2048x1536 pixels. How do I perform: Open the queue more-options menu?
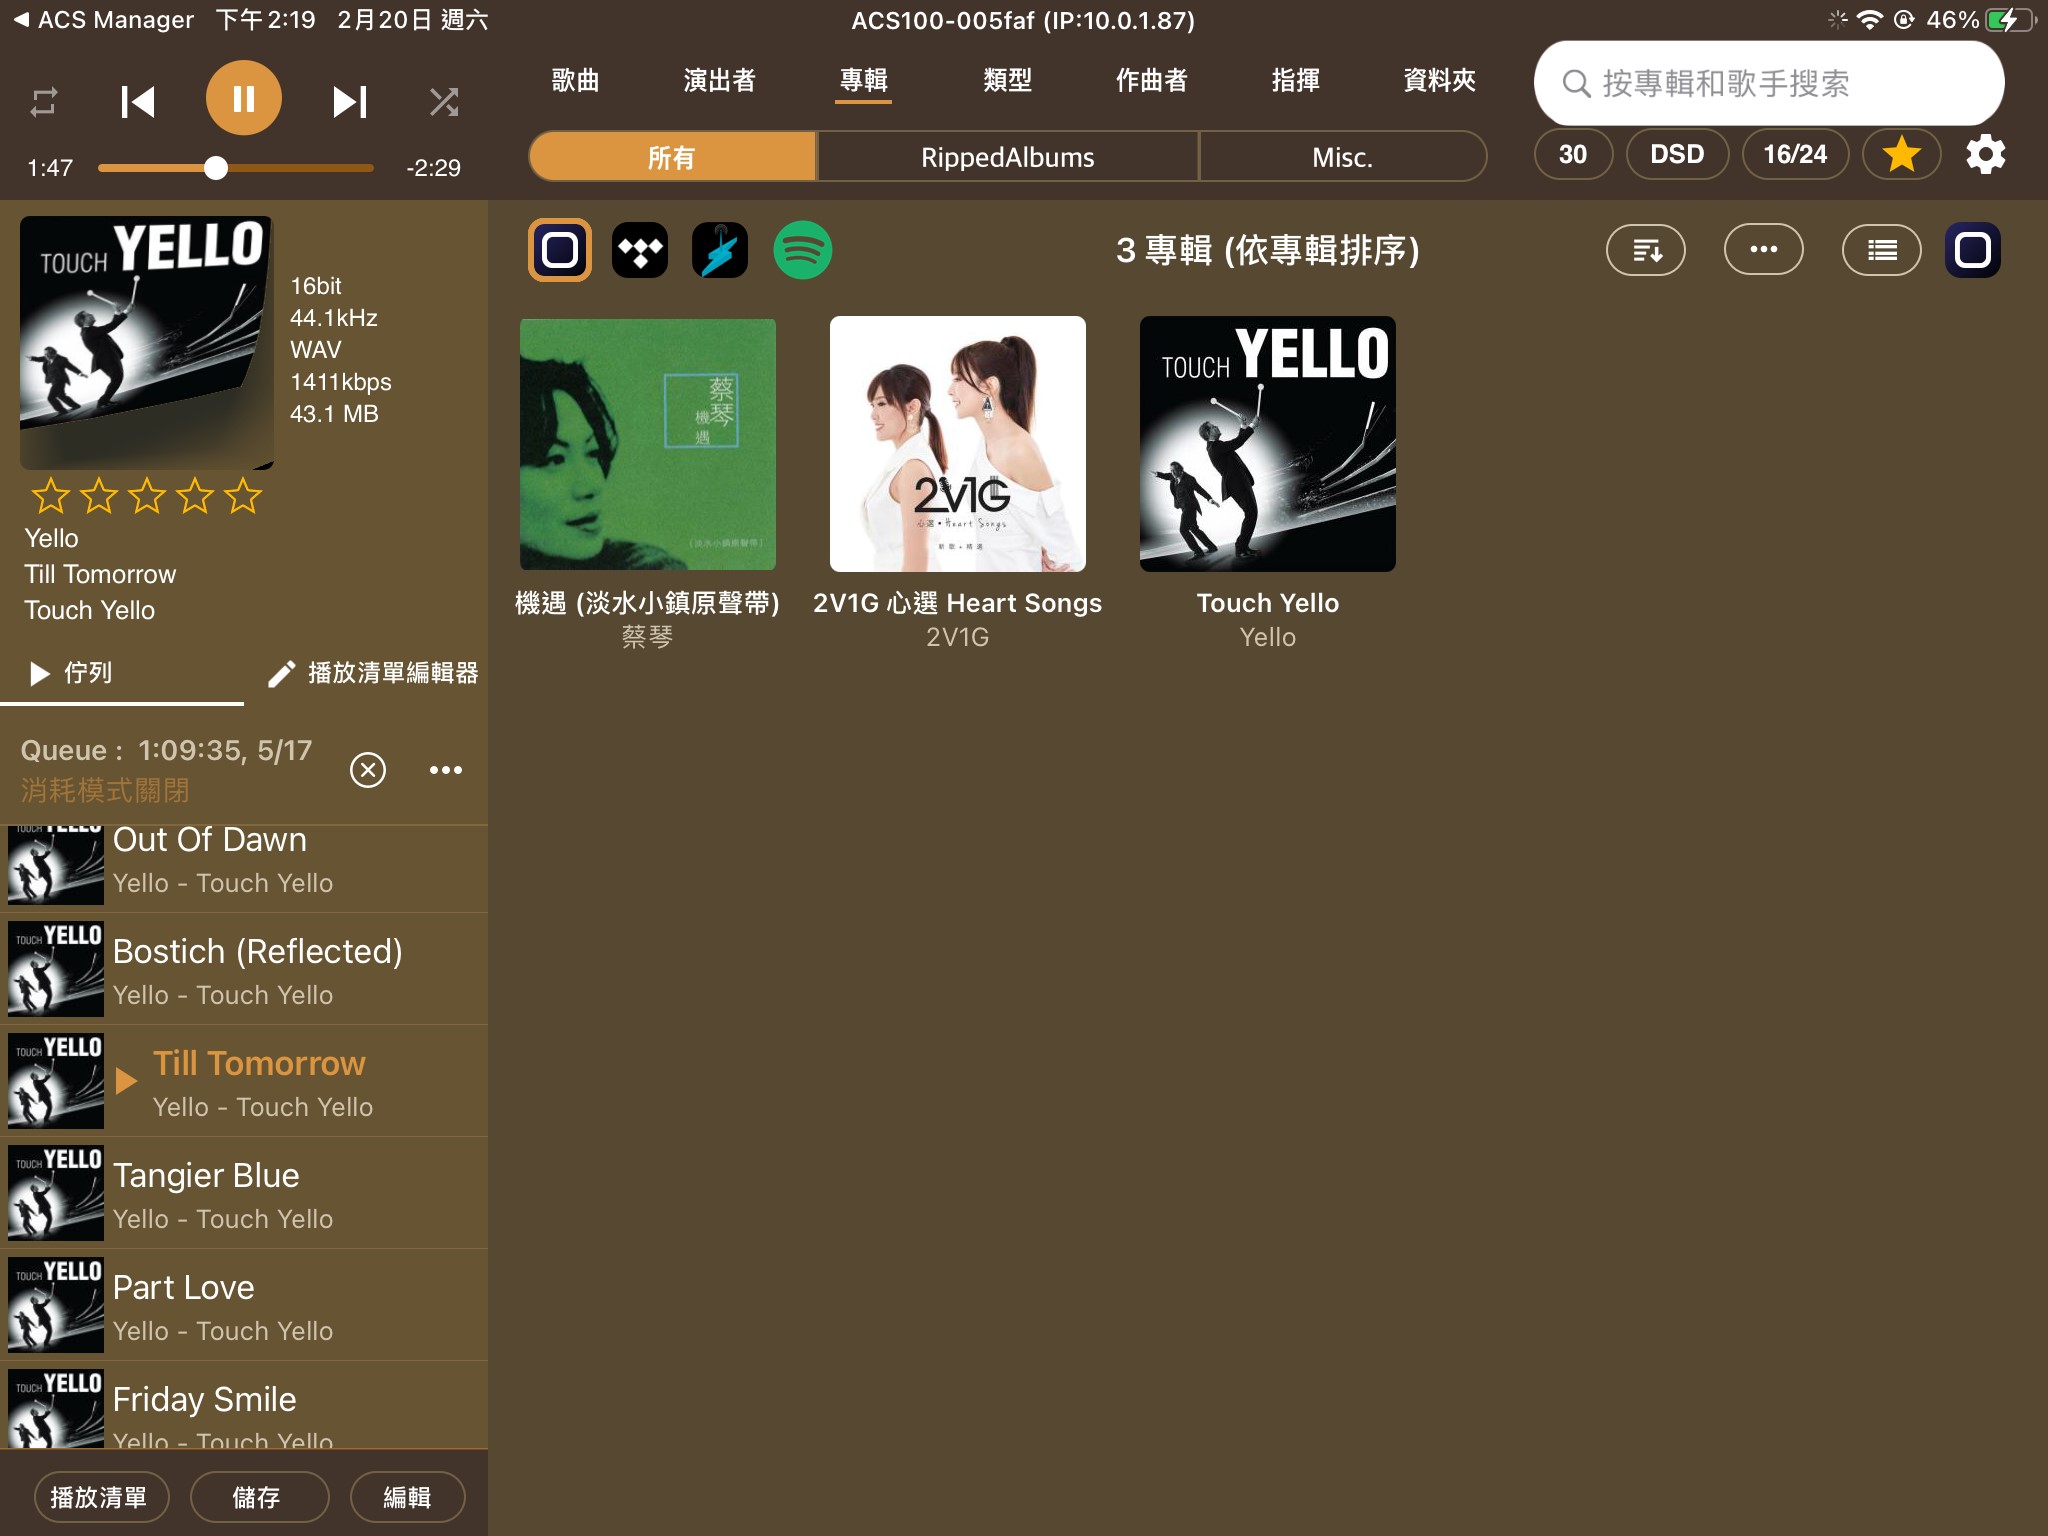click(446, 770)
